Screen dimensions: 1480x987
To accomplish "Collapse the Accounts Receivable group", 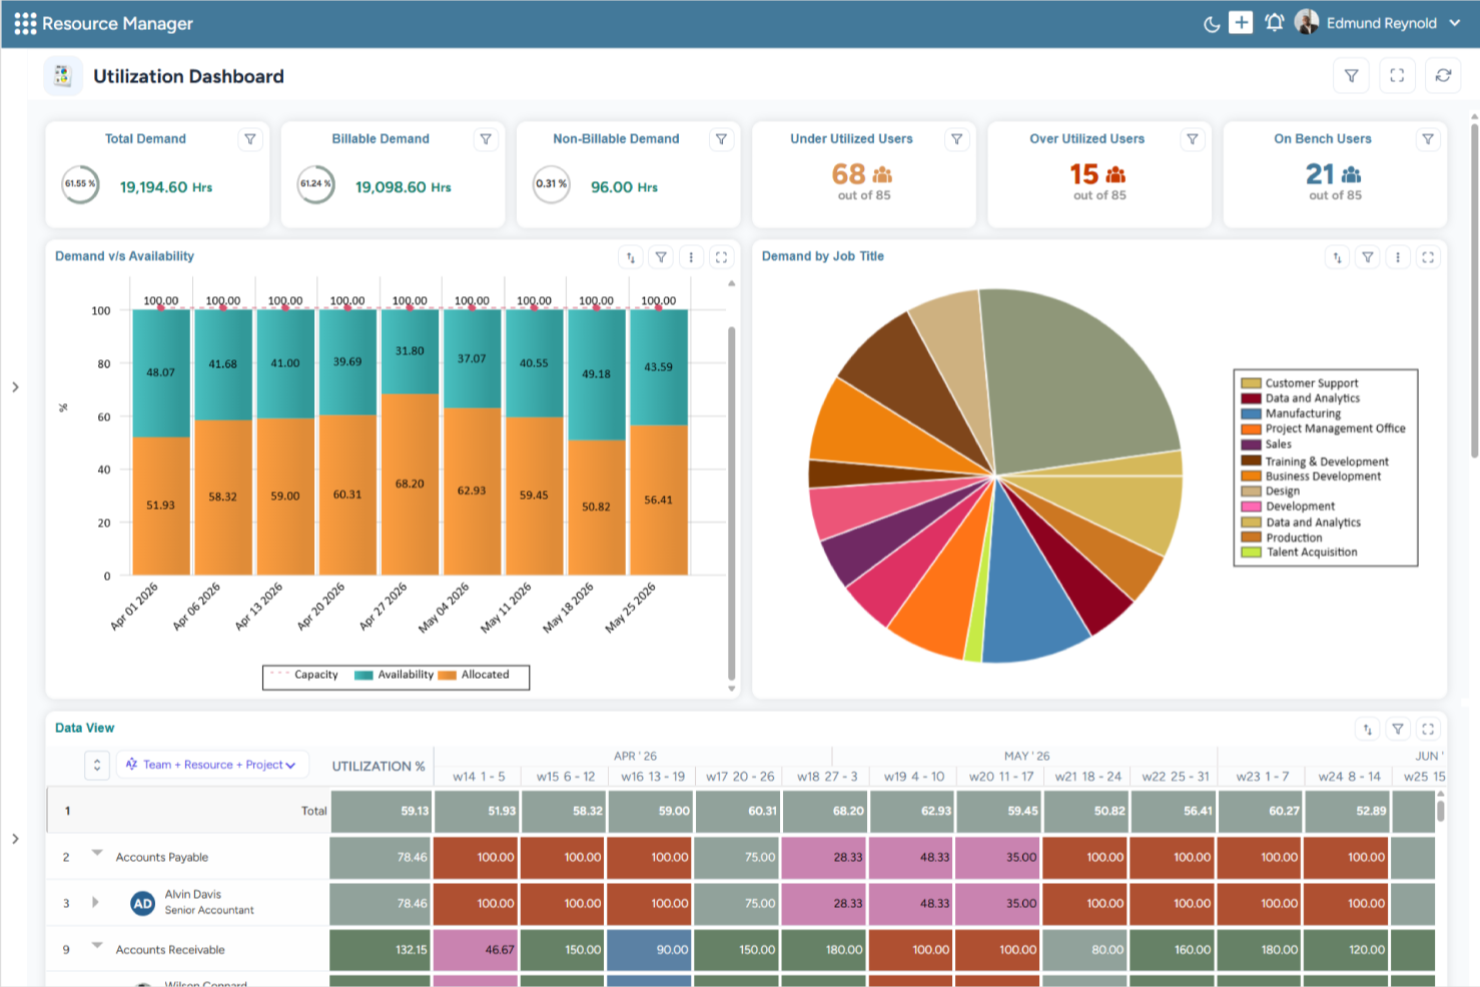I will [97, 945].
